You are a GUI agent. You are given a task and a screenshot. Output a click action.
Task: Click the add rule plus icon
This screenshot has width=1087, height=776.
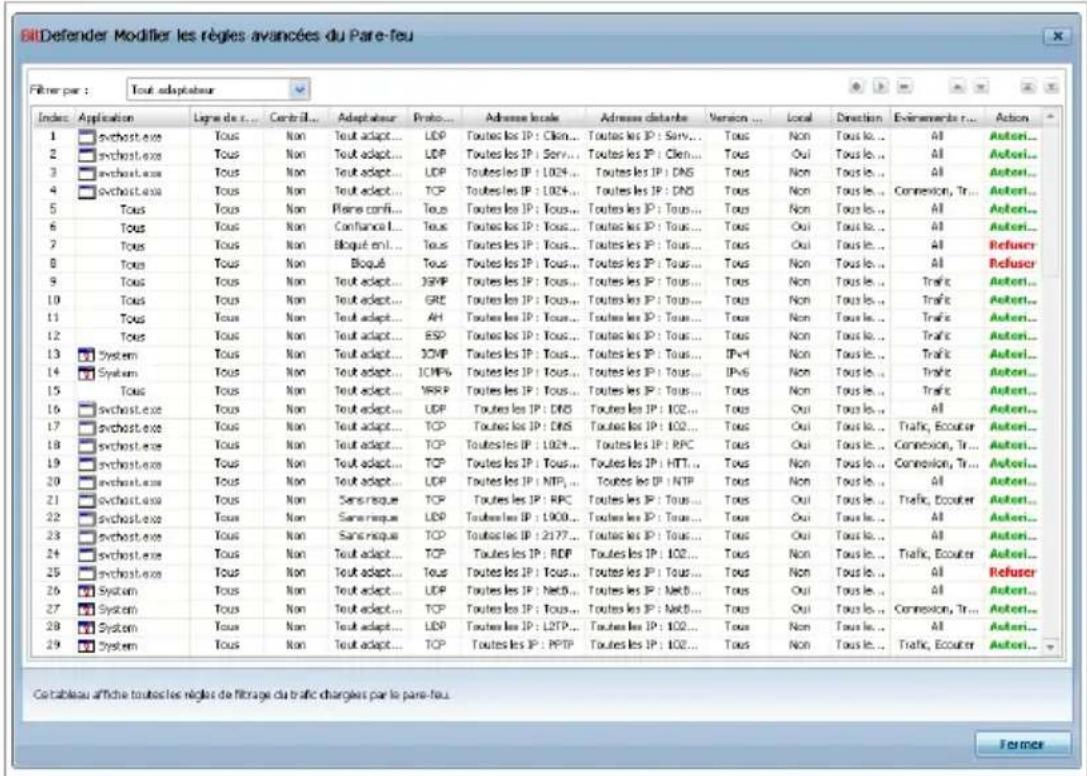(x=857, y=87)
